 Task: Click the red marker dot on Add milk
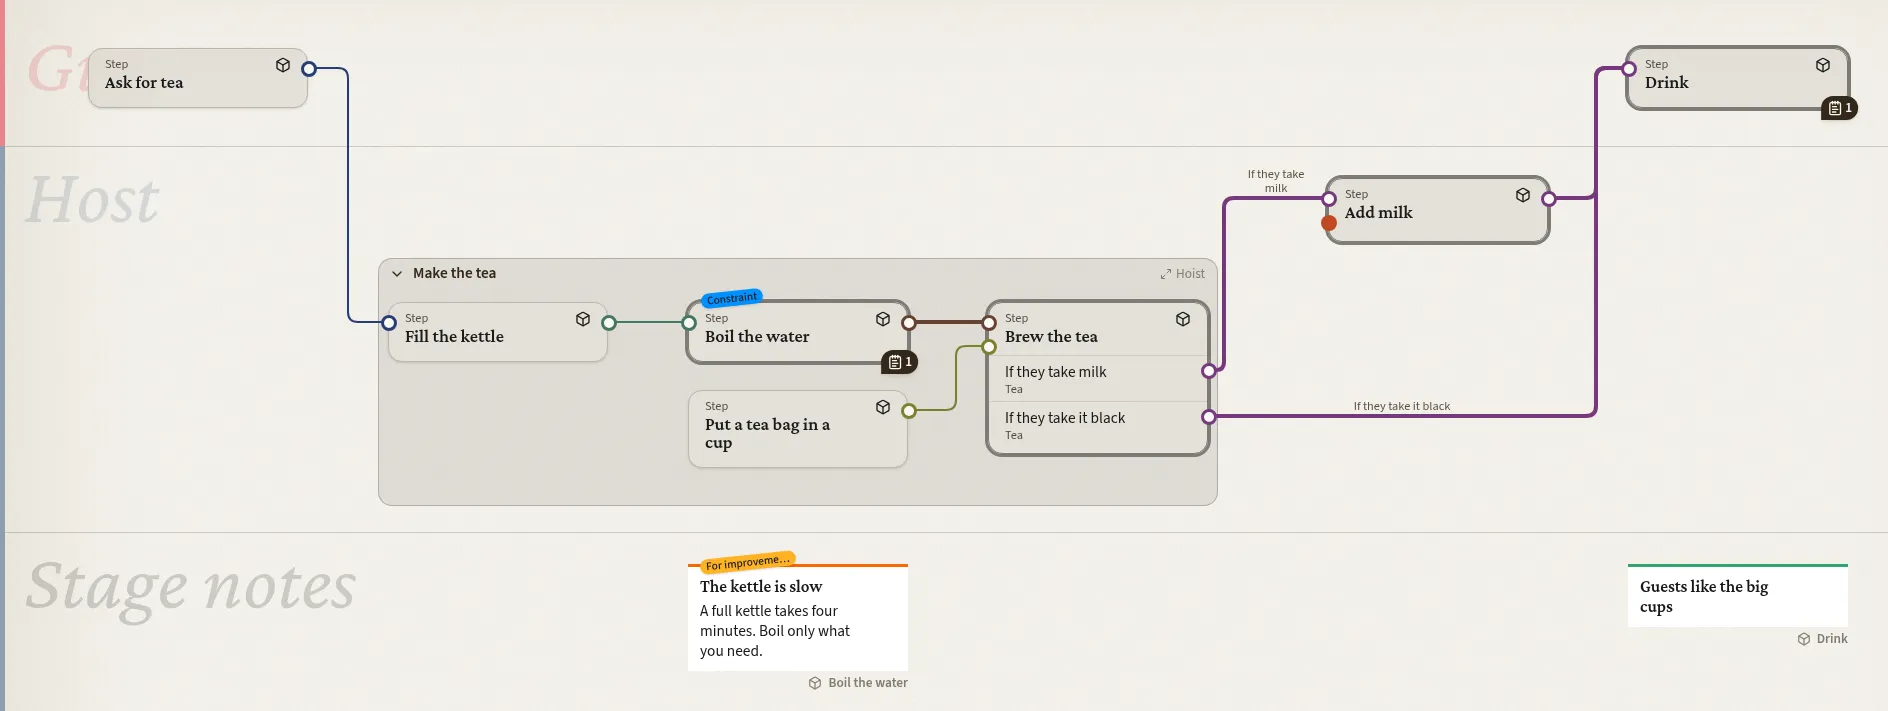coord(1329,223)
